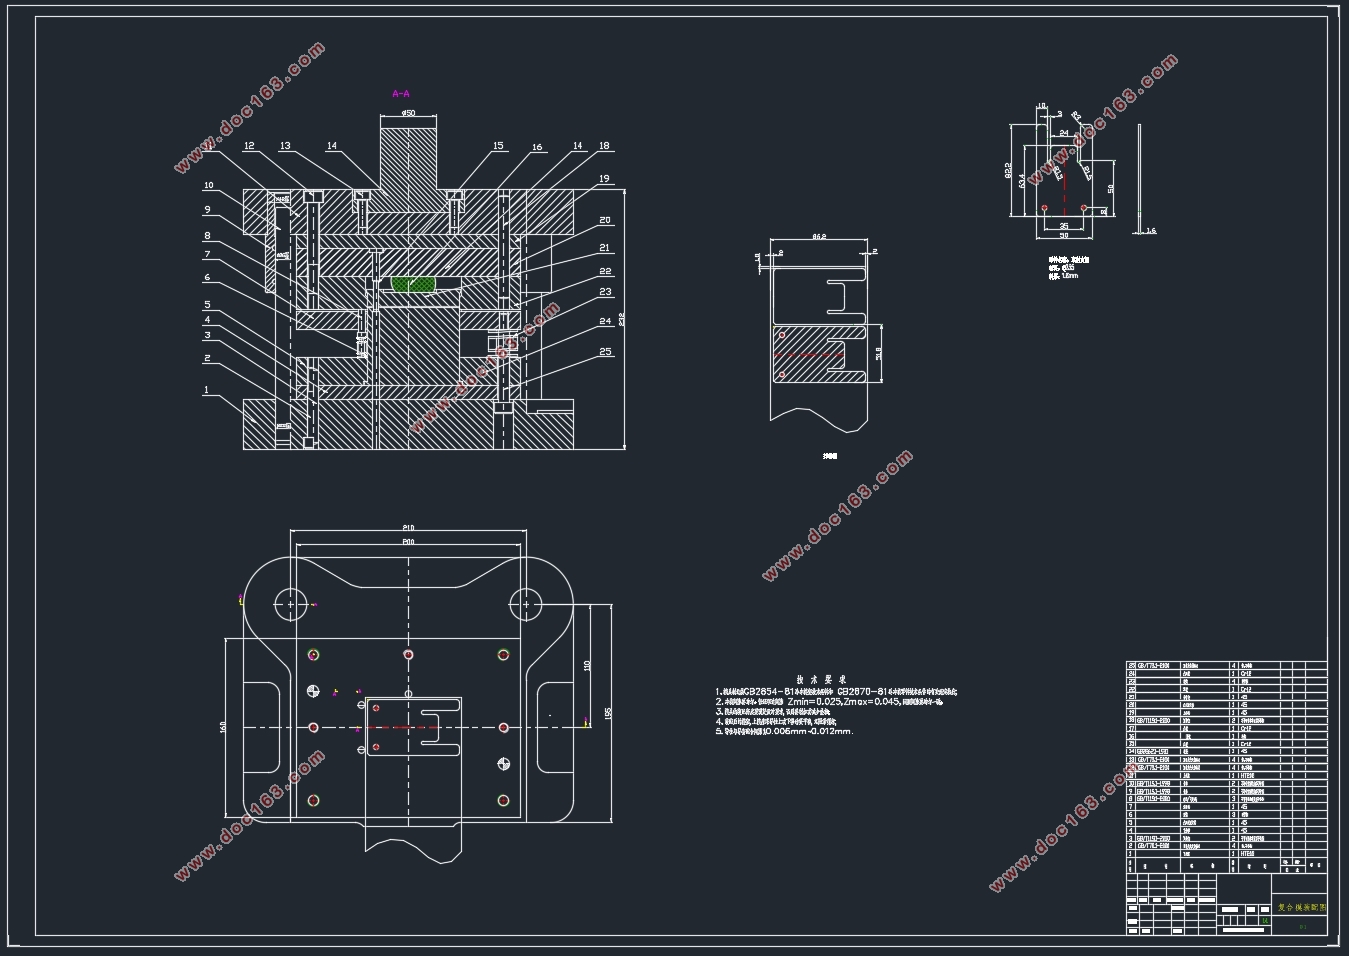Click part callout number 3

click(207, 336)
